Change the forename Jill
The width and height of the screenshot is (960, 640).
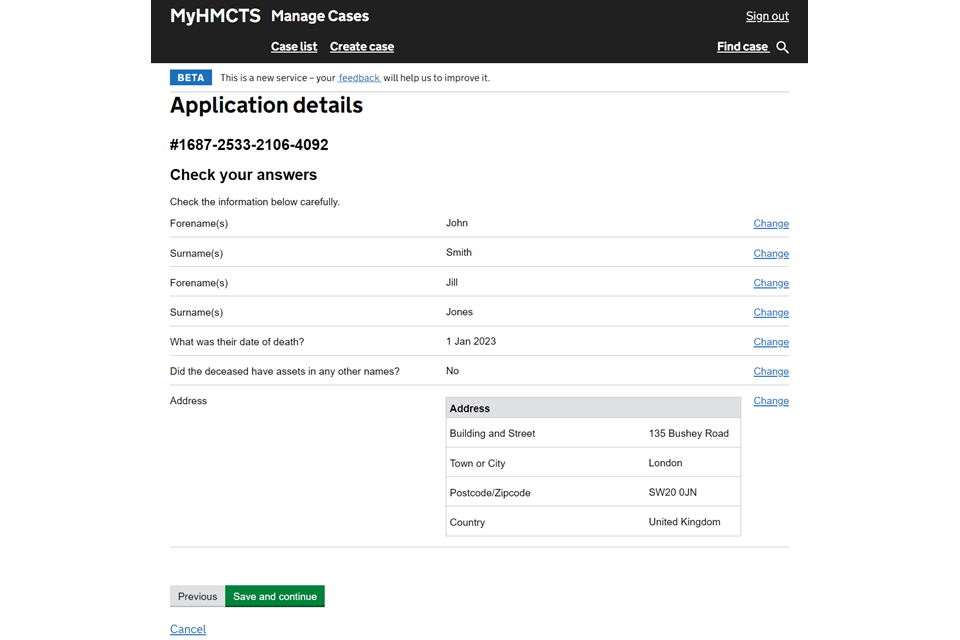tap(771, 283)
